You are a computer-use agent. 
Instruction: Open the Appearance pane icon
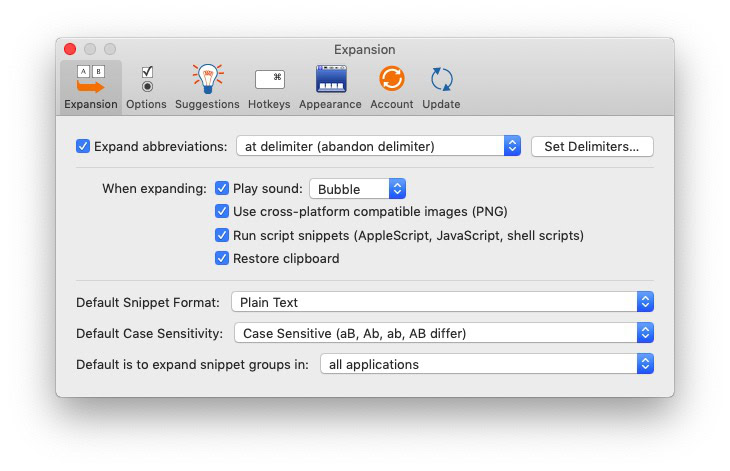331,79
